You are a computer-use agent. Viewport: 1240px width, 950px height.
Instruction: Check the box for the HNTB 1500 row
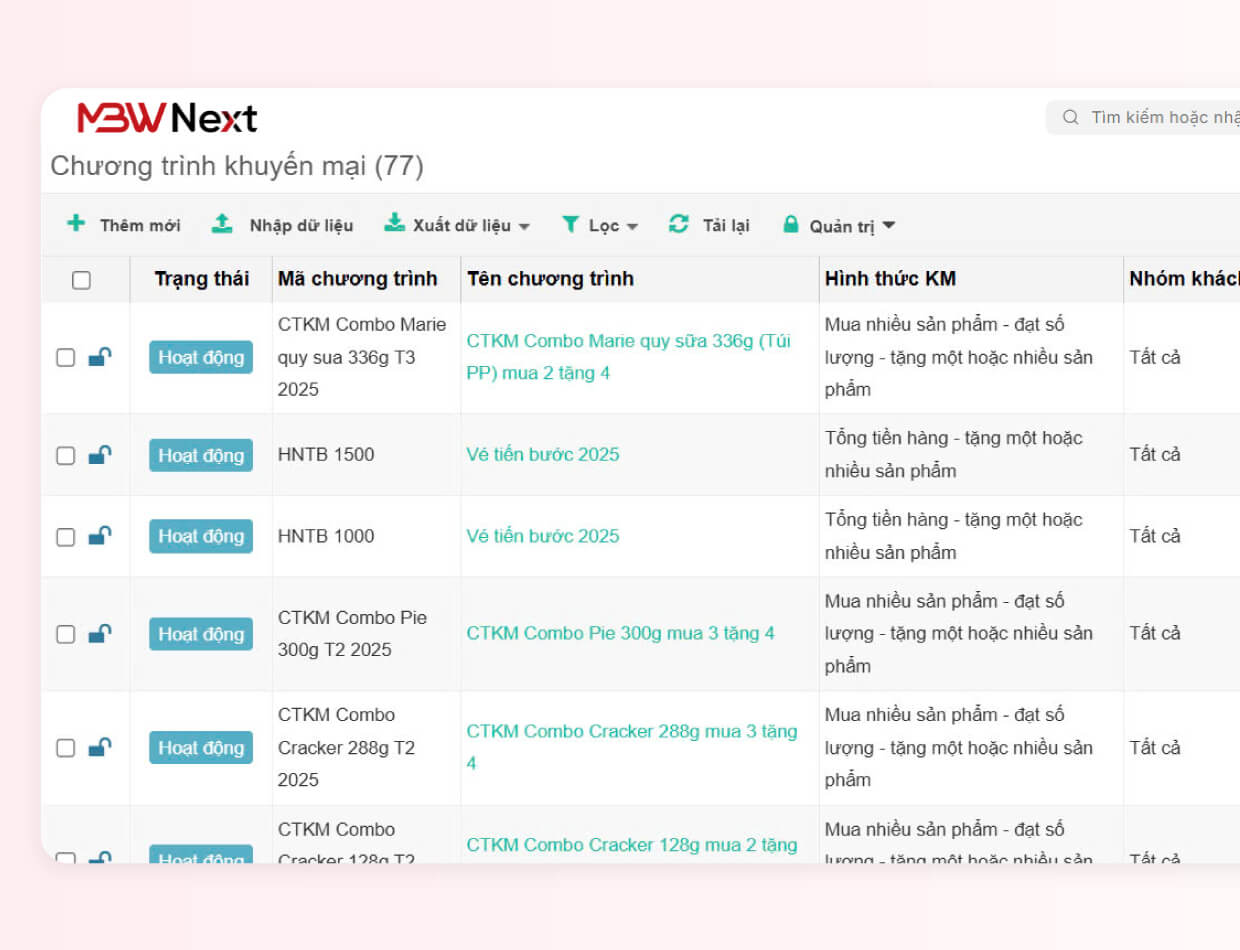click(65, 456)
